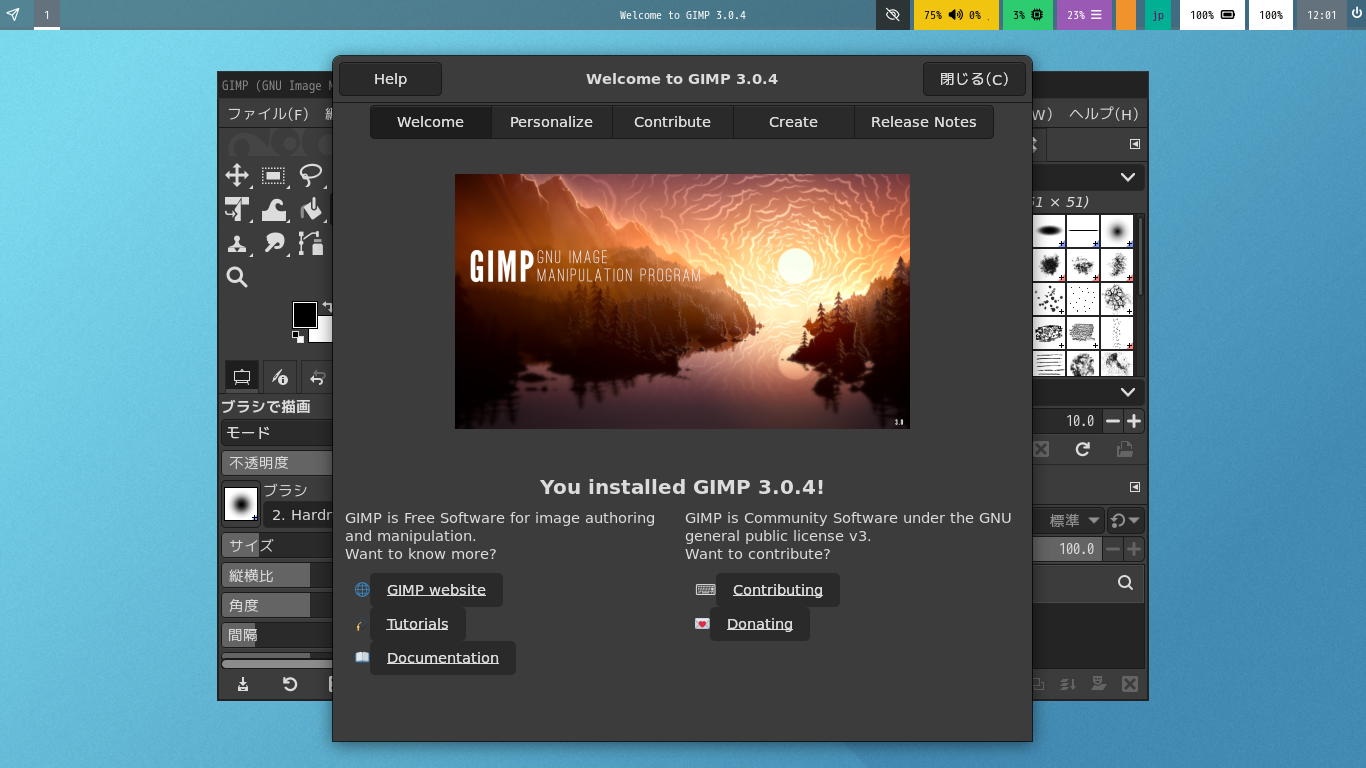Screen dimensions: 1366x768
Task: Open the layer mode group switcher
Action: coord(1126,520)
